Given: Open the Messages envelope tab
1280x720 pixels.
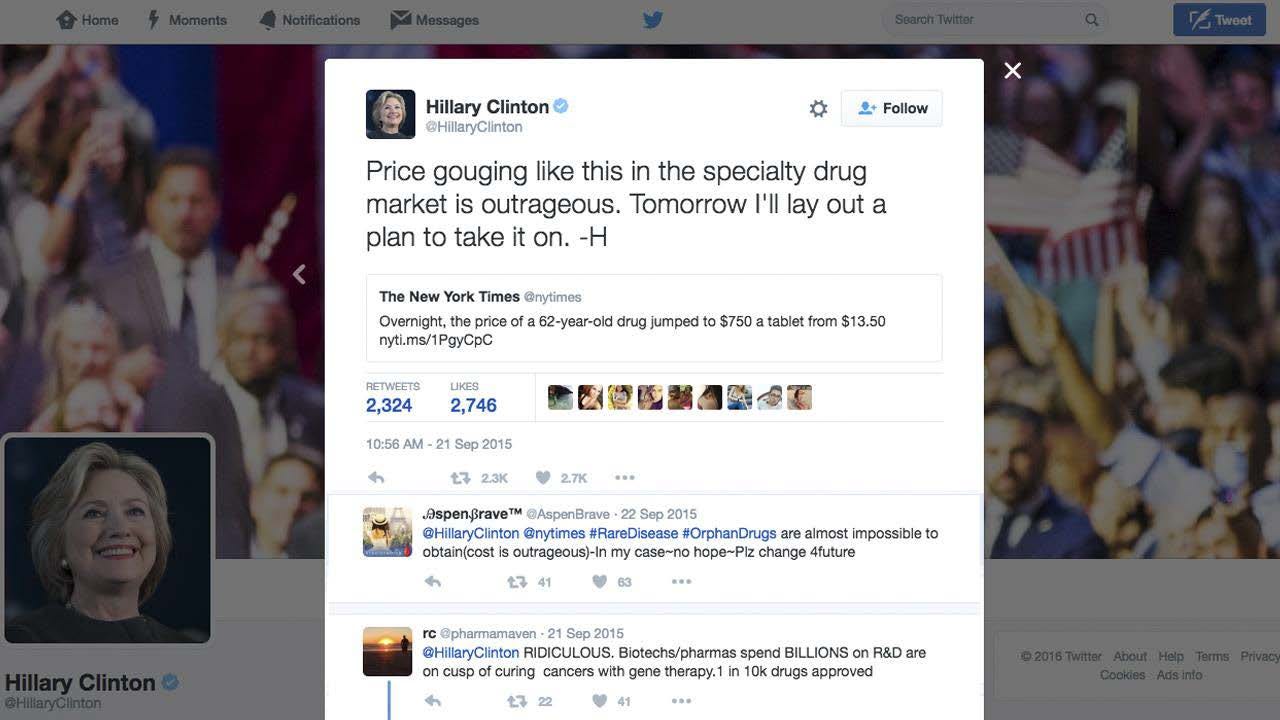Looking at the screenshot, I should (434, 19).
